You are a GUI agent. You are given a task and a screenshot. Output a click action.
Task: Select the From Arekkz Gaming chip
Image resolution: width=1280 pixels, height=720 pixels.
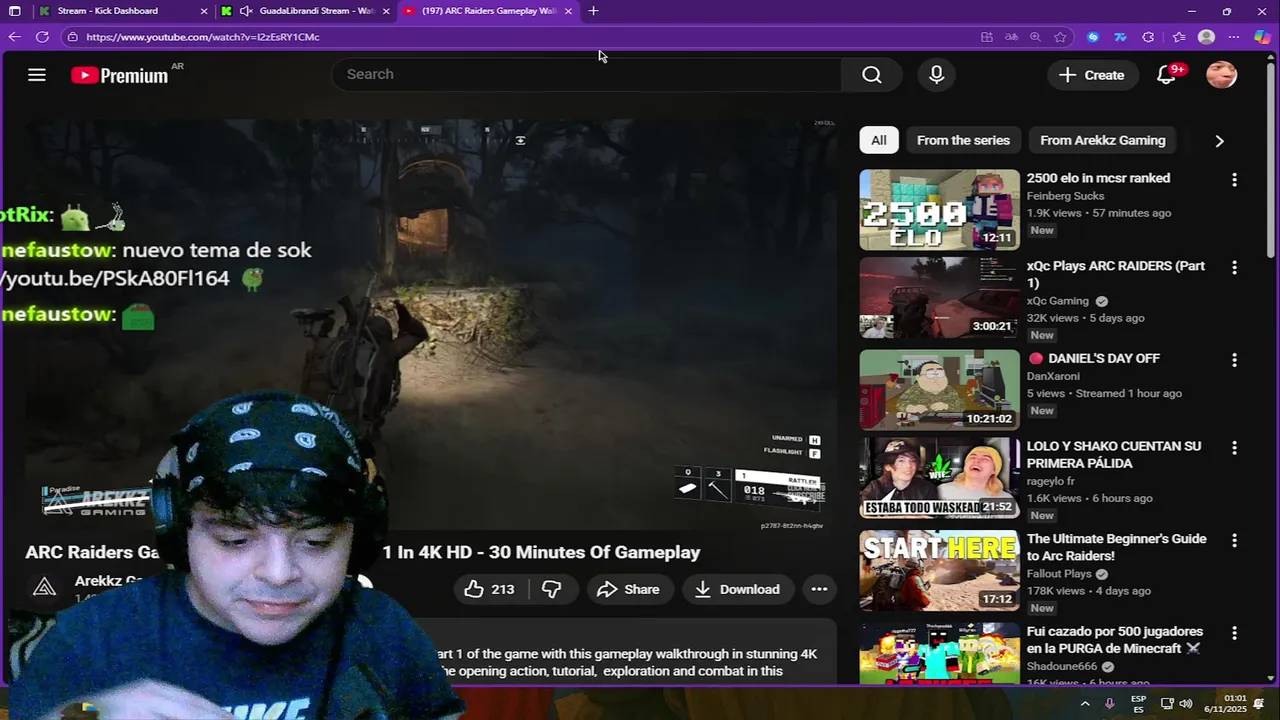(1102, 140)
